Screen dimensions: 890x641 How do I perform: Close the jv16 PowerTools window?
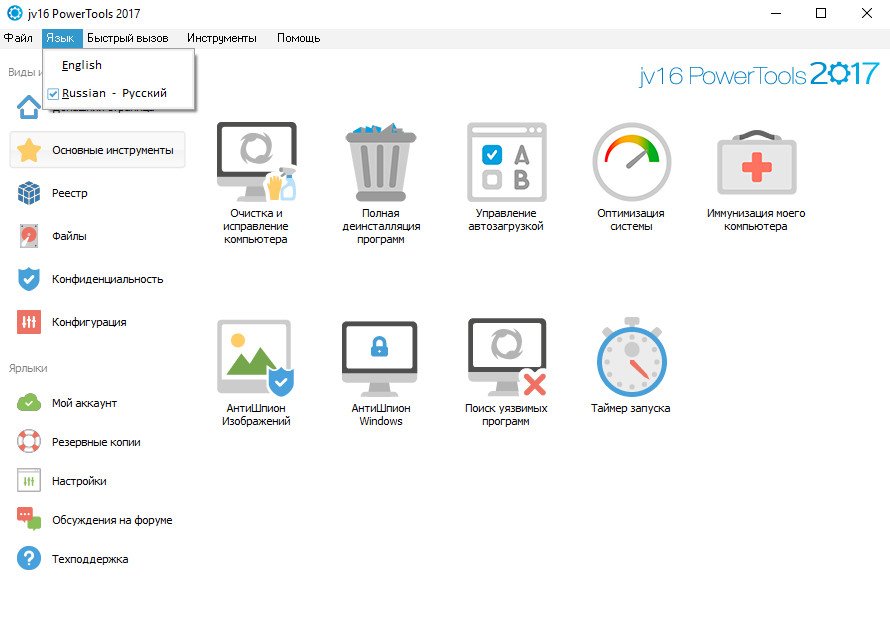(x=867, y=13)
